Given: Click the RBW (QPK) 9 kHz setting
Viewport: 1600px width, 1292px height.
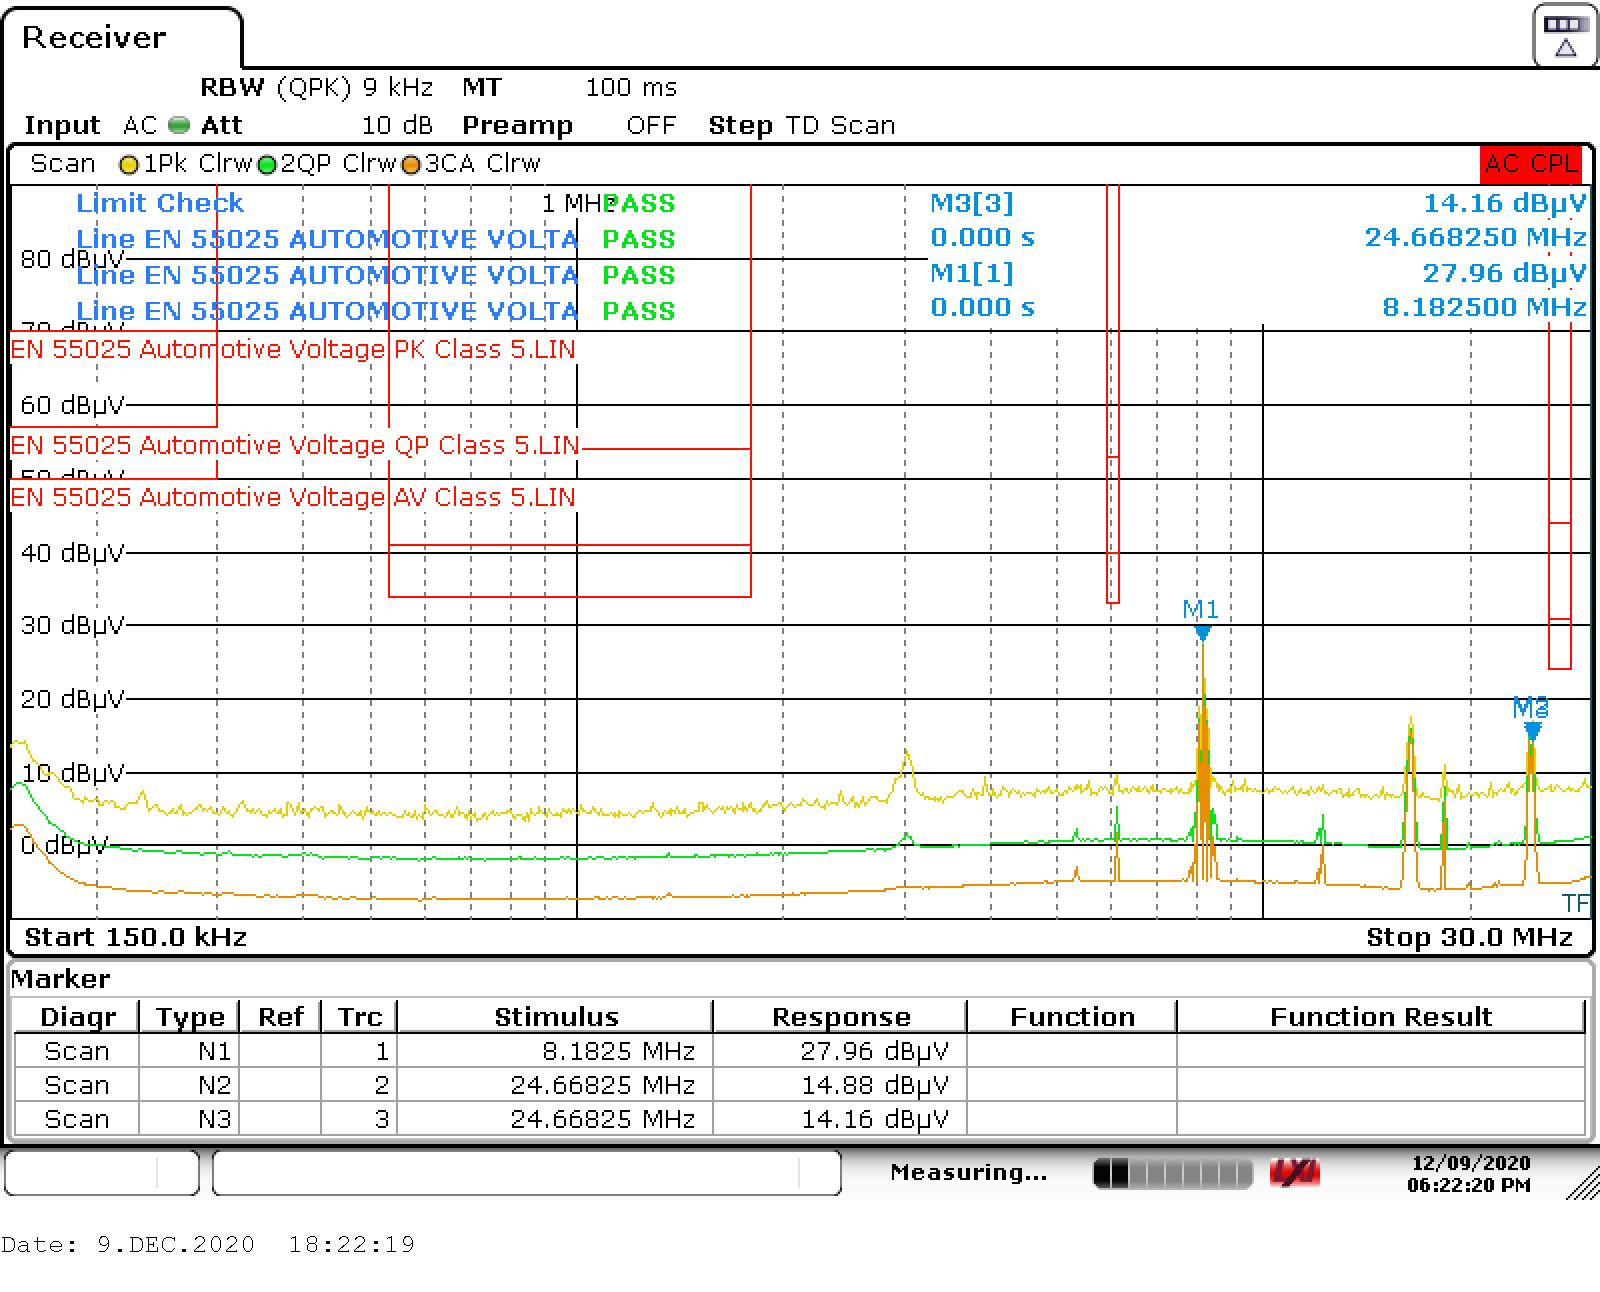Looking at the screenshot, I should coord(317,88).
